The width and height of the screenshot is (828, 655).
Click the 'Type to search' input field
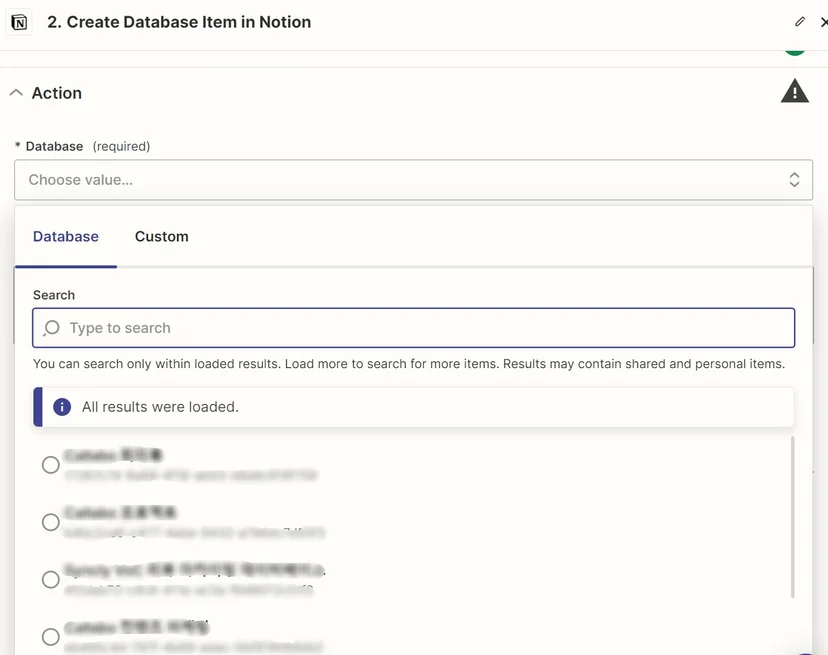pyautogui.click(x=413, y=328)
